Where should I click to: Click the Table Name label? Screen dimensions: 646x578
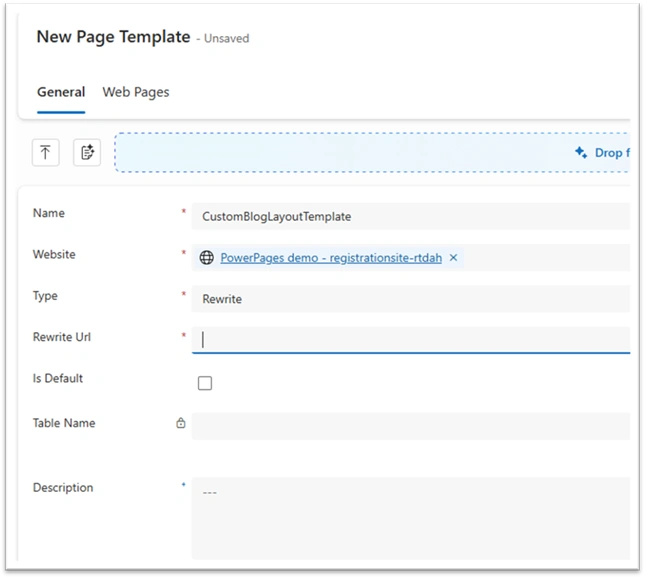(x=64, y=423)
